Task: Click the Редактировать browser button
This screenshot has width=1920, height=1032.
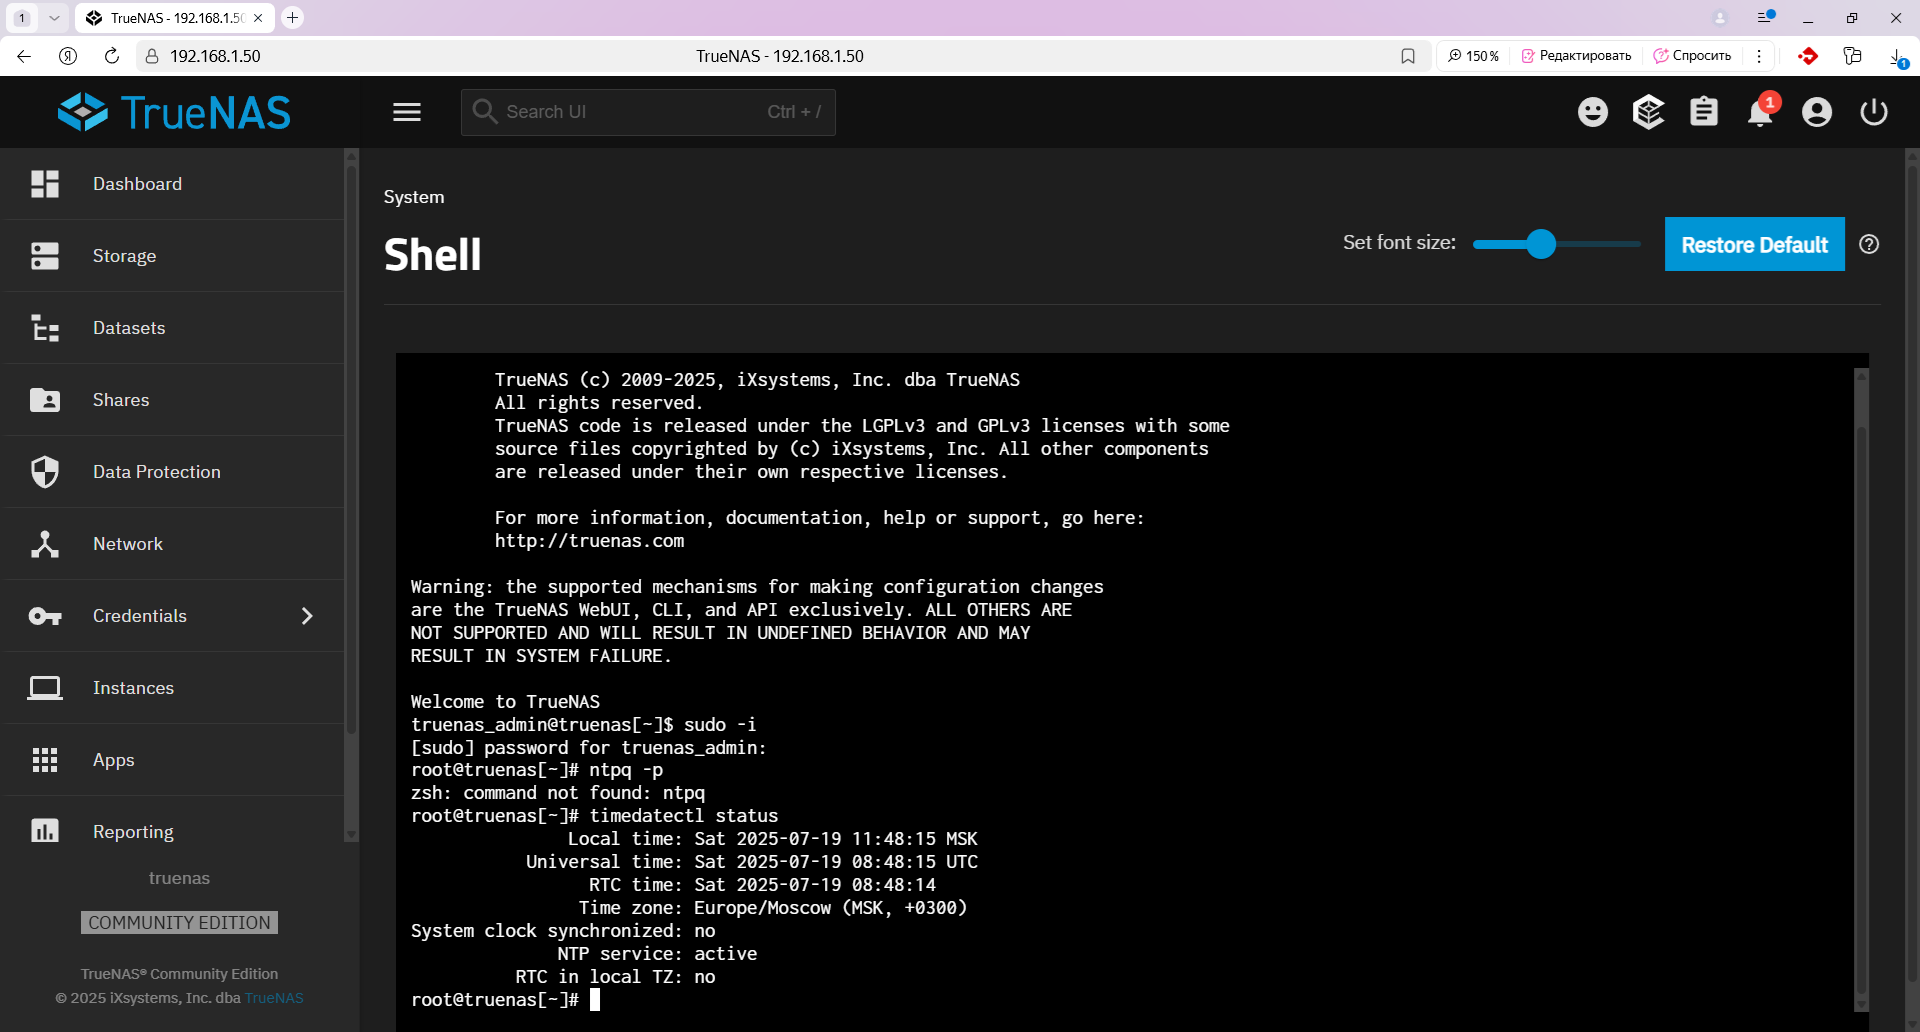Action: pos(1576,56)
